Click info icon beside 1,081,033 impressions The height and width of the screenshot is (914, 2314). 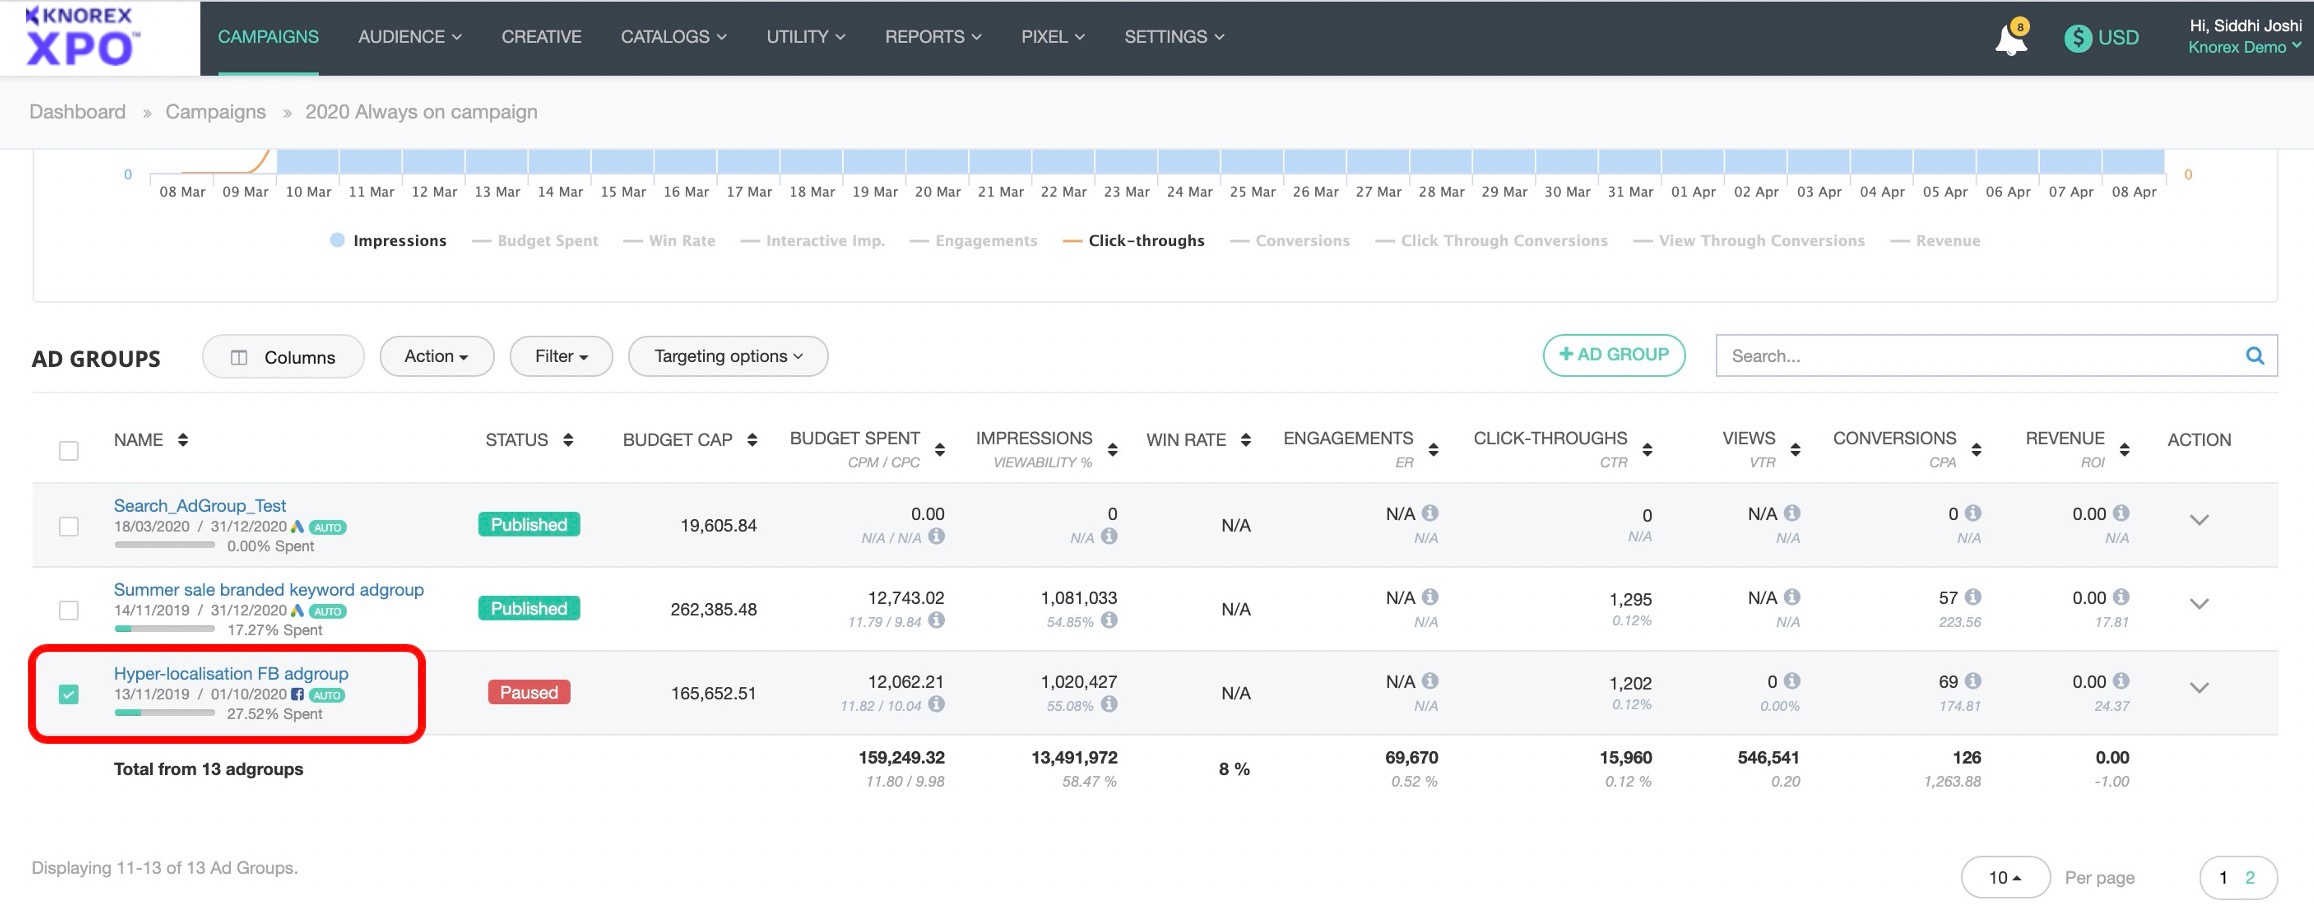1109,620
